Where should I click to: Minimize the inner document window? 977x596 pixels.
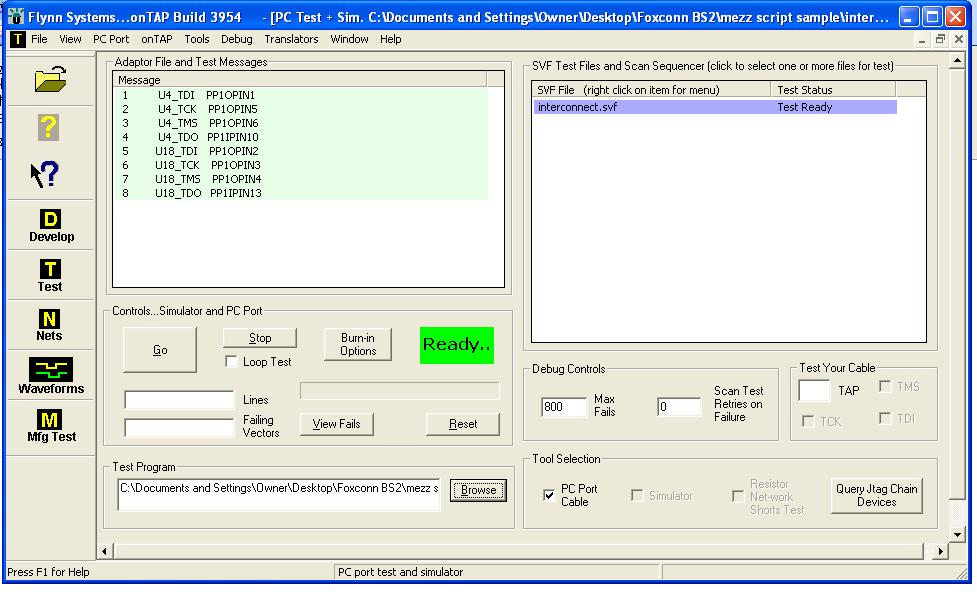tap(922, 39)
